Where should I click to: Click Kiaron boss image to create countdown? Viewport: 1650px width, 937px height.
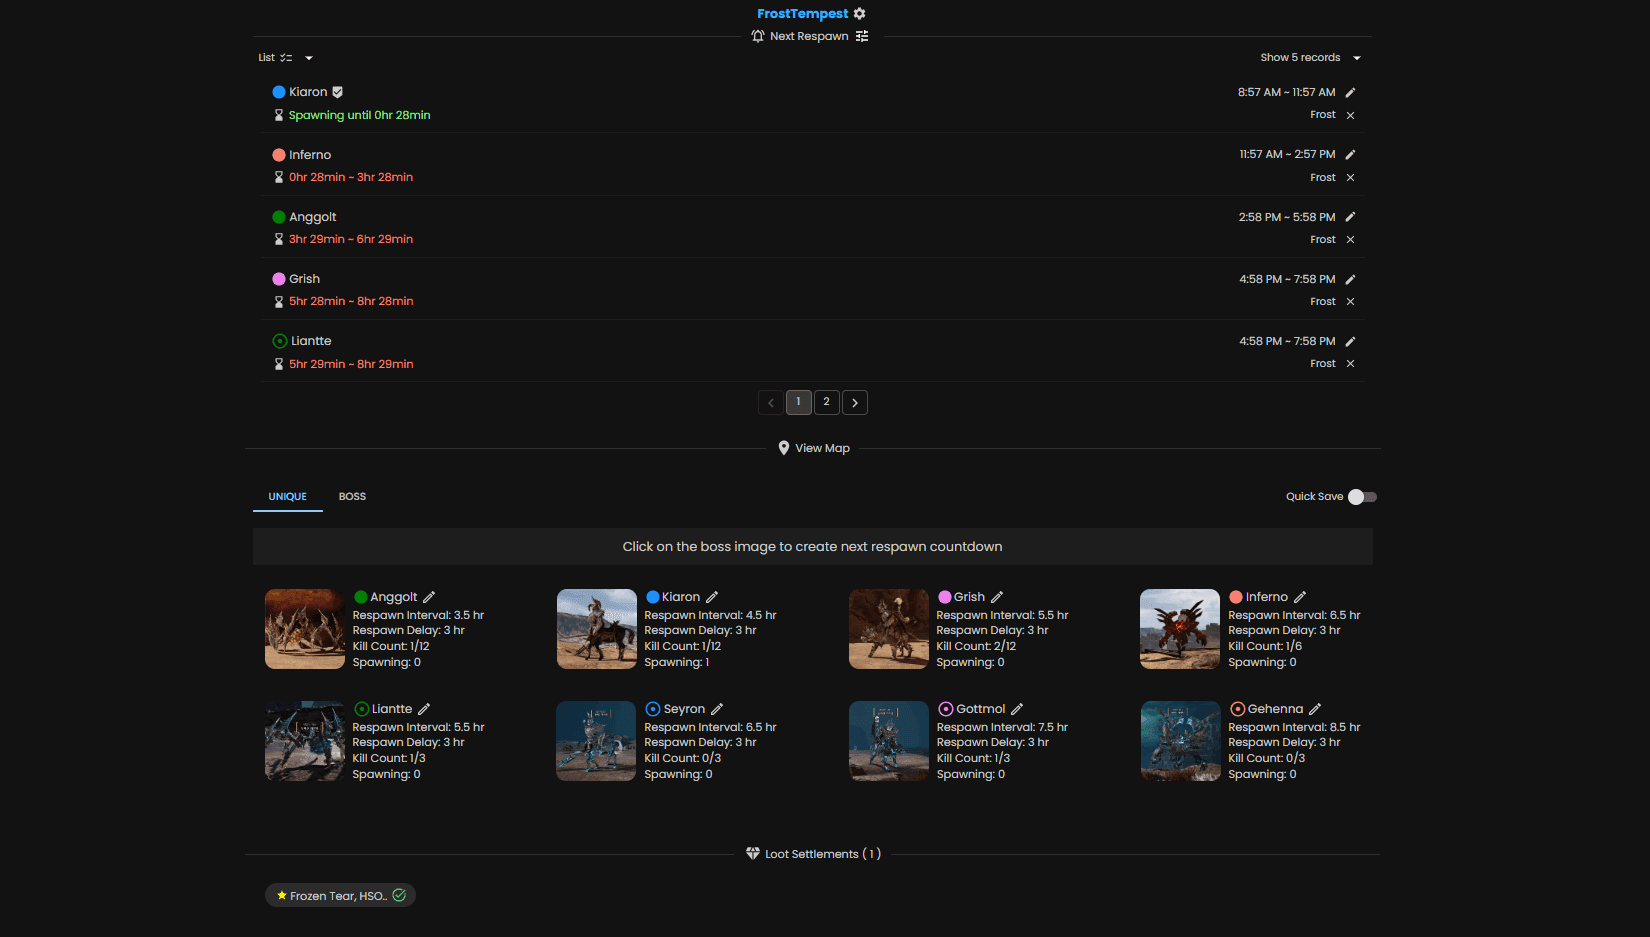click(x=597, y=629)
